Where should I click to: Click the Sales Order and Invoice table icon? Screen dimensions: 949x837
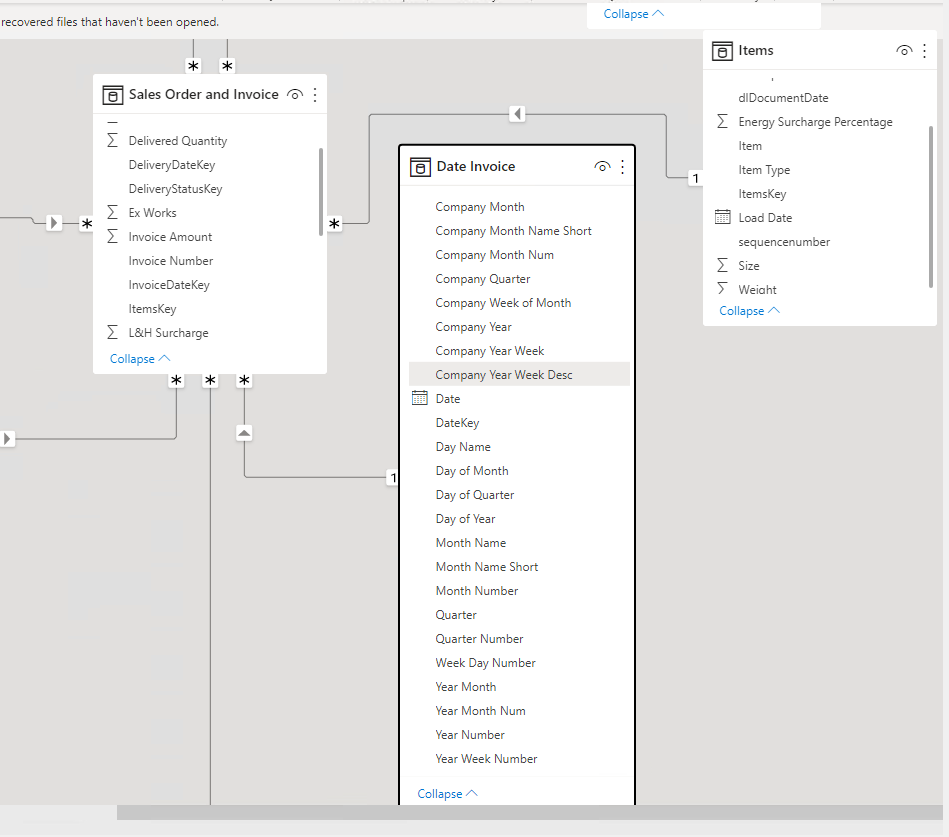pos(113,95)
